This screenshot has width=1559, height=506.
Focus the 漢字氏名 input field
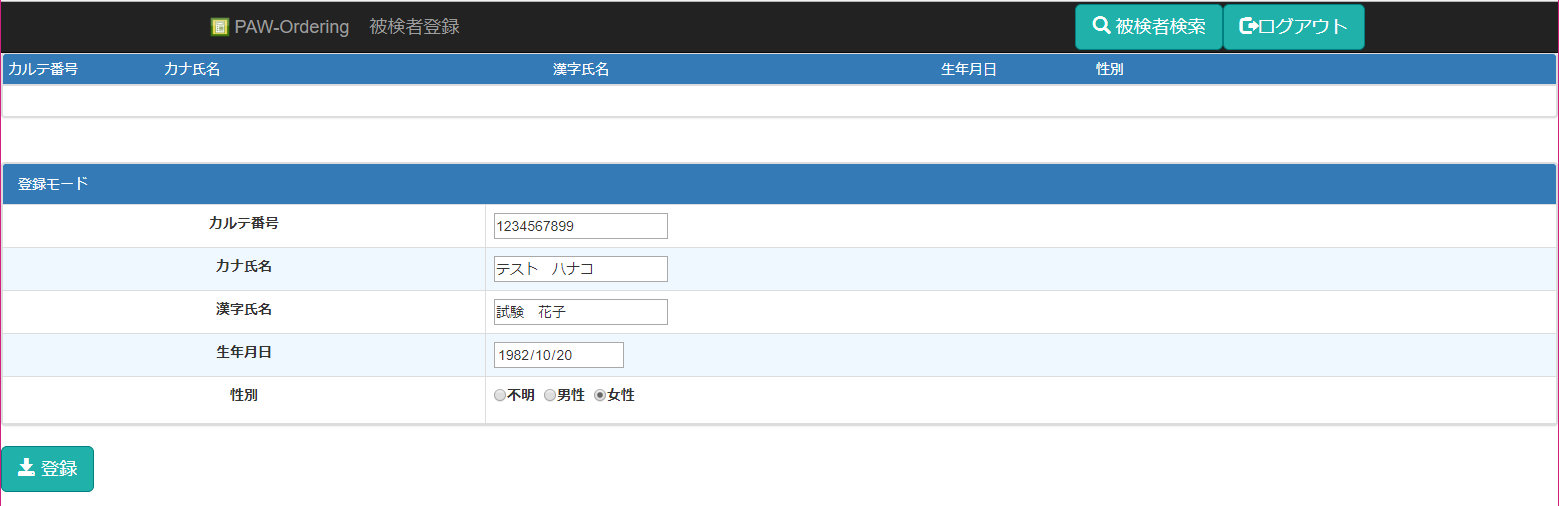[580, 312]
